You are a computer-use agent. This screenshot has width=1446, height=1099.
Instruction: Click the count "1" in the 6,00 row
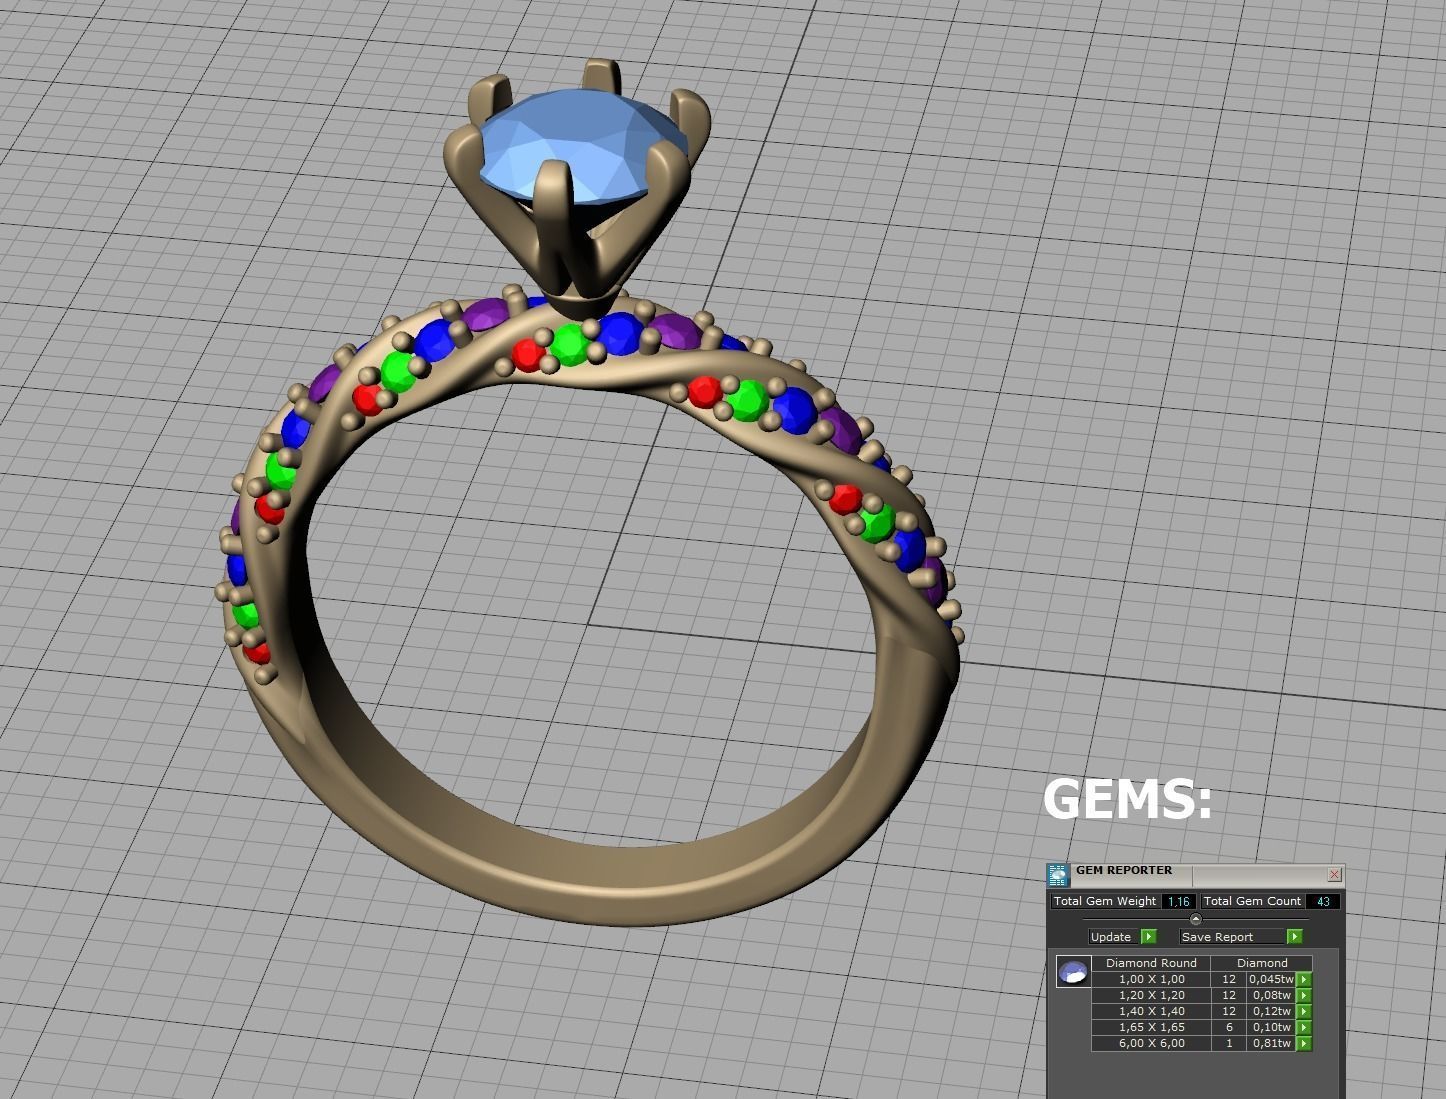point(1229,1043)
